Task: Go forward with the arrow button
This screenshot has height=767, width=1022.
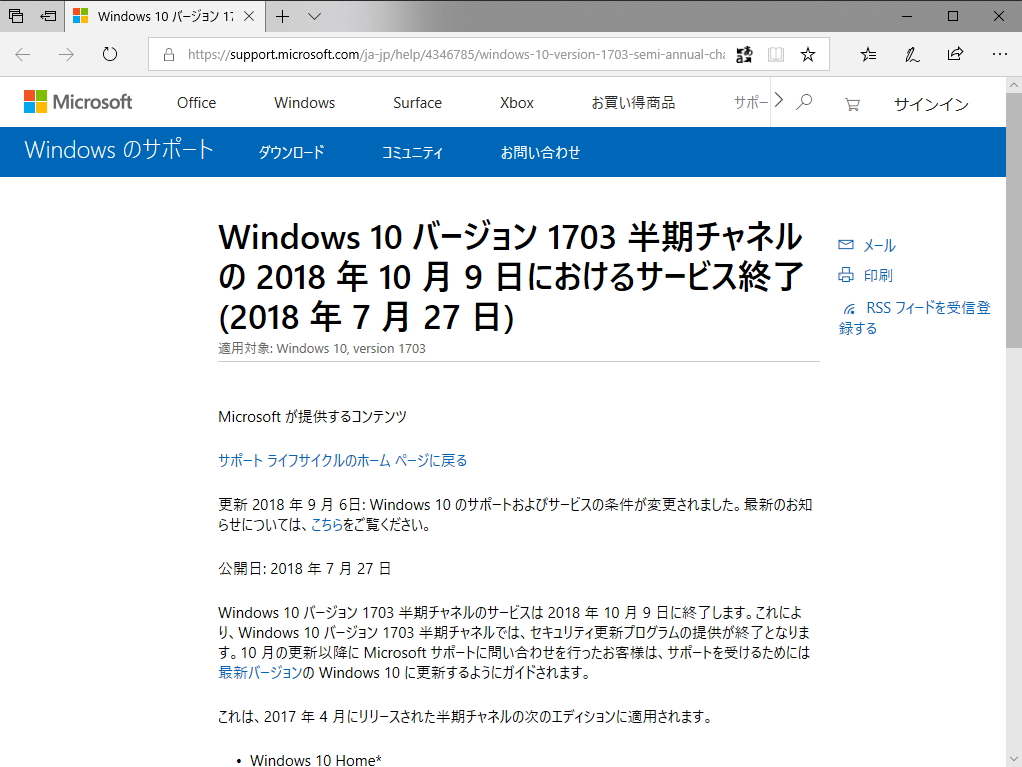Action: (66, 54)
